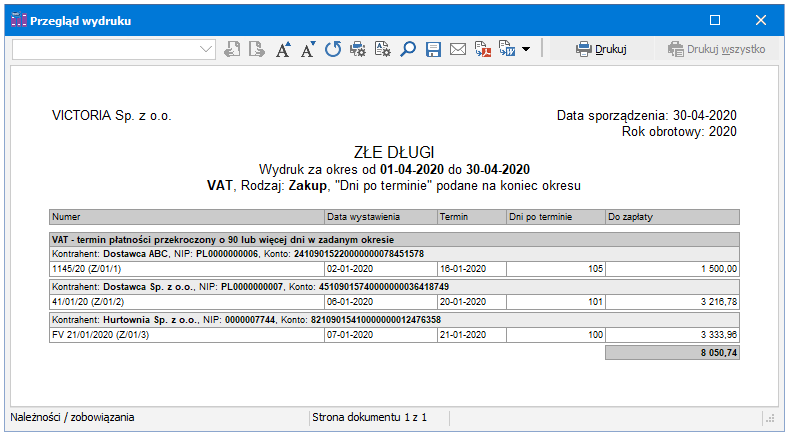Open the empty combo box in toolbar
The image size is (788, 436).
click(113, 49)
